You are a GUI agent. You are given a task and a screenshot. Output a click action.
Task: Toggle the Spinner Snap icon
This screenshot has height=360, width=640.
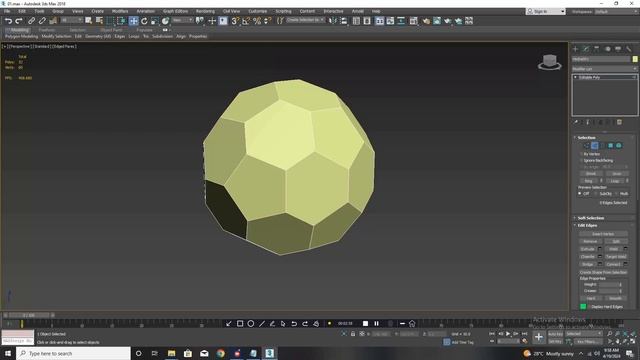click(x=268, y=21)
